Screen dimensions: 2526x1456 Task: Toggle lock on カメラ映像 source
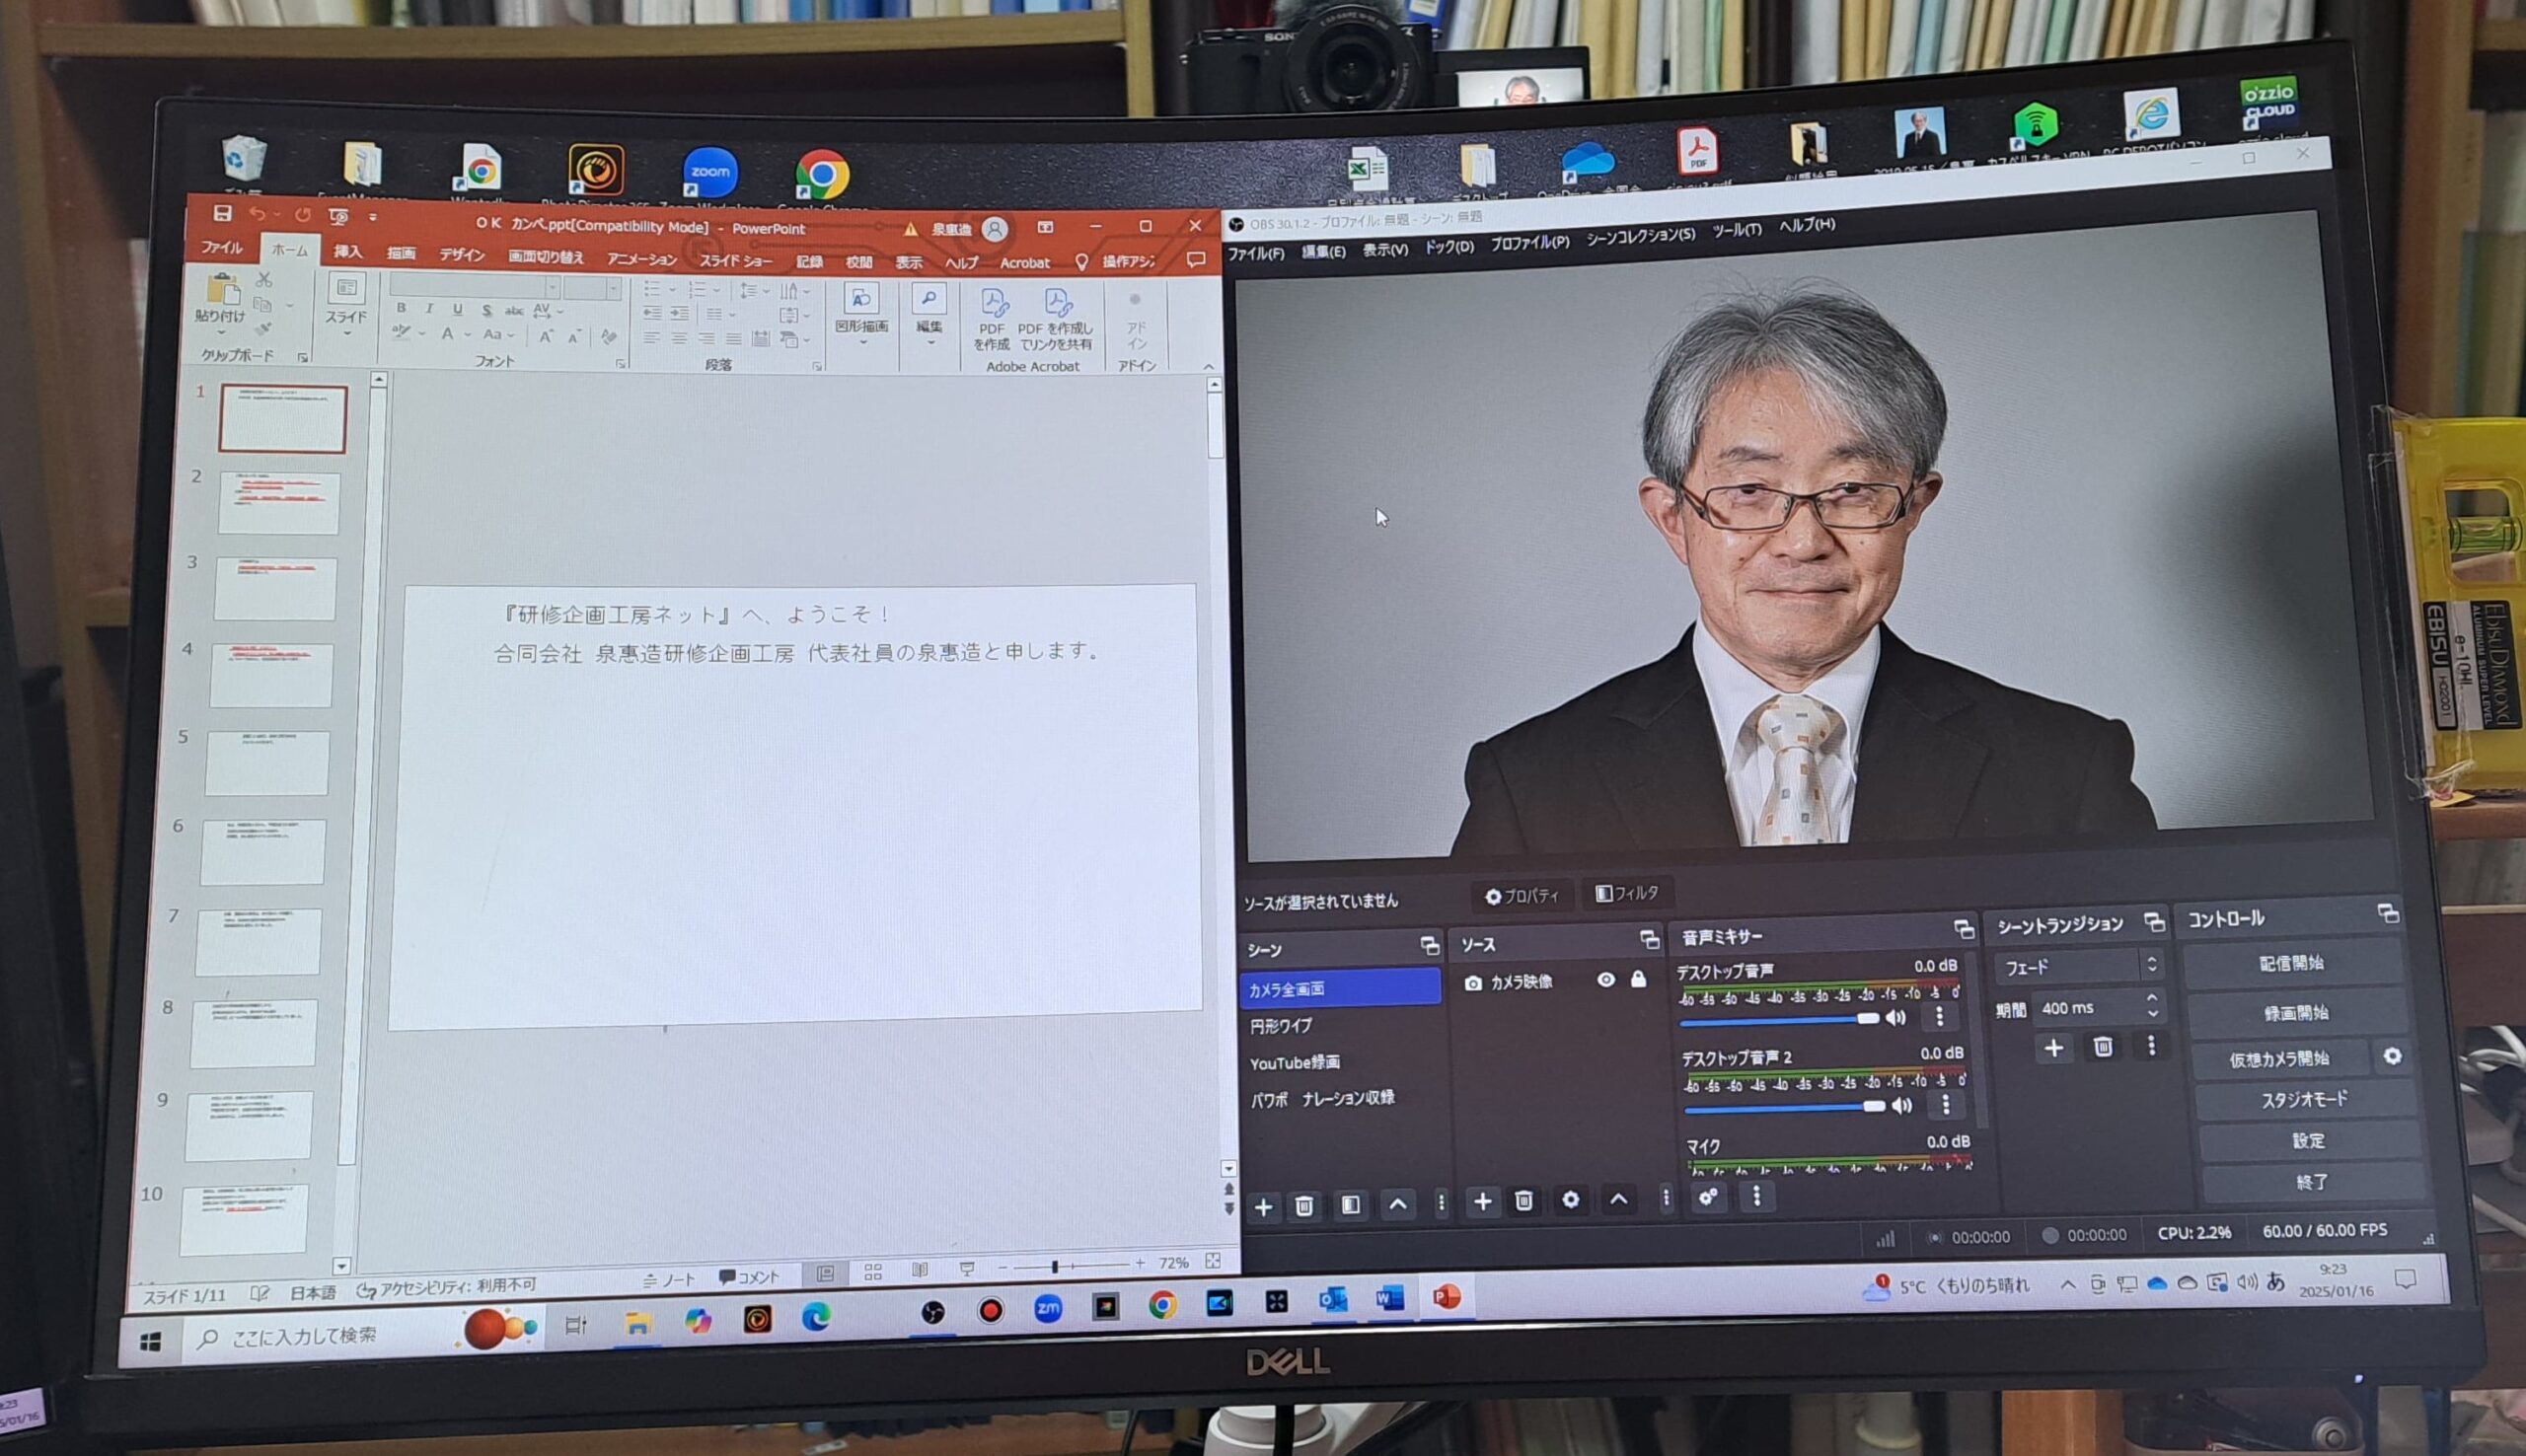click(x=1638, y=979)
